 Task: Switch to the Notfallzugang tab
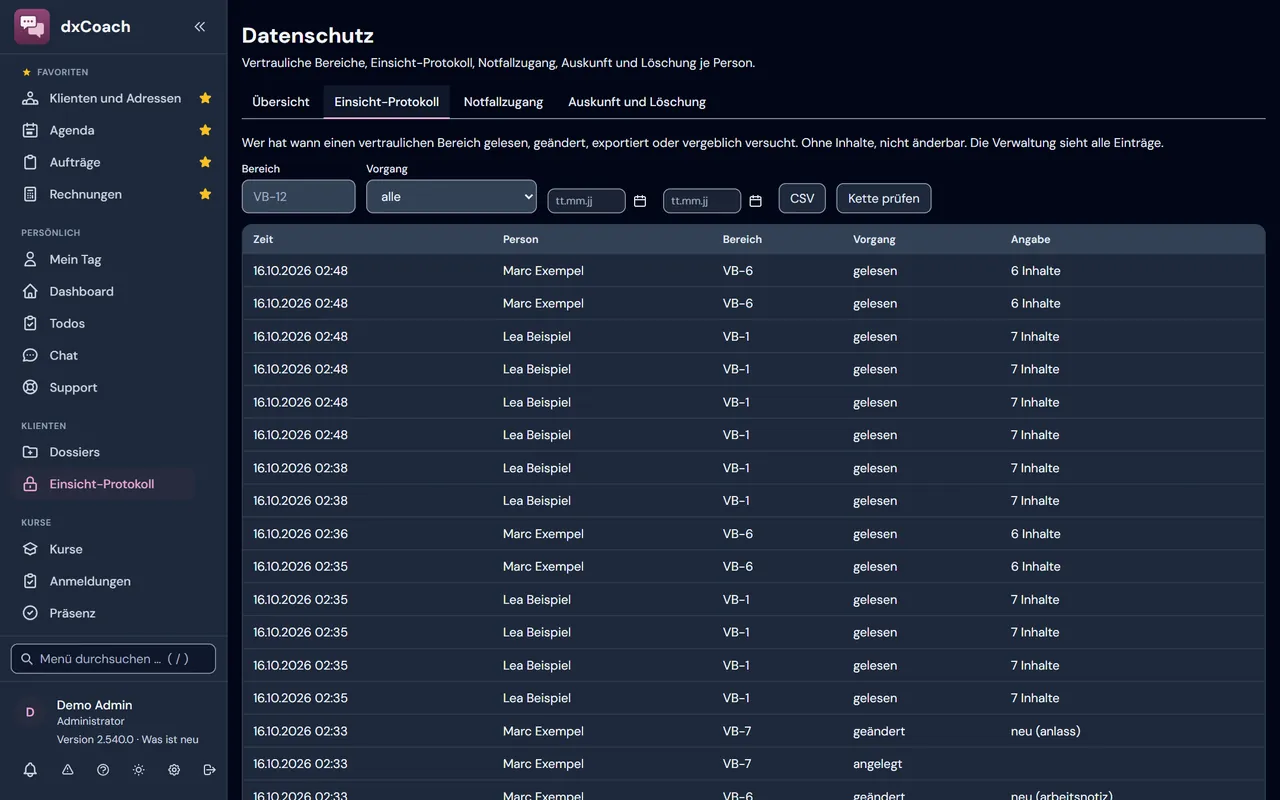tap(503, 102)
